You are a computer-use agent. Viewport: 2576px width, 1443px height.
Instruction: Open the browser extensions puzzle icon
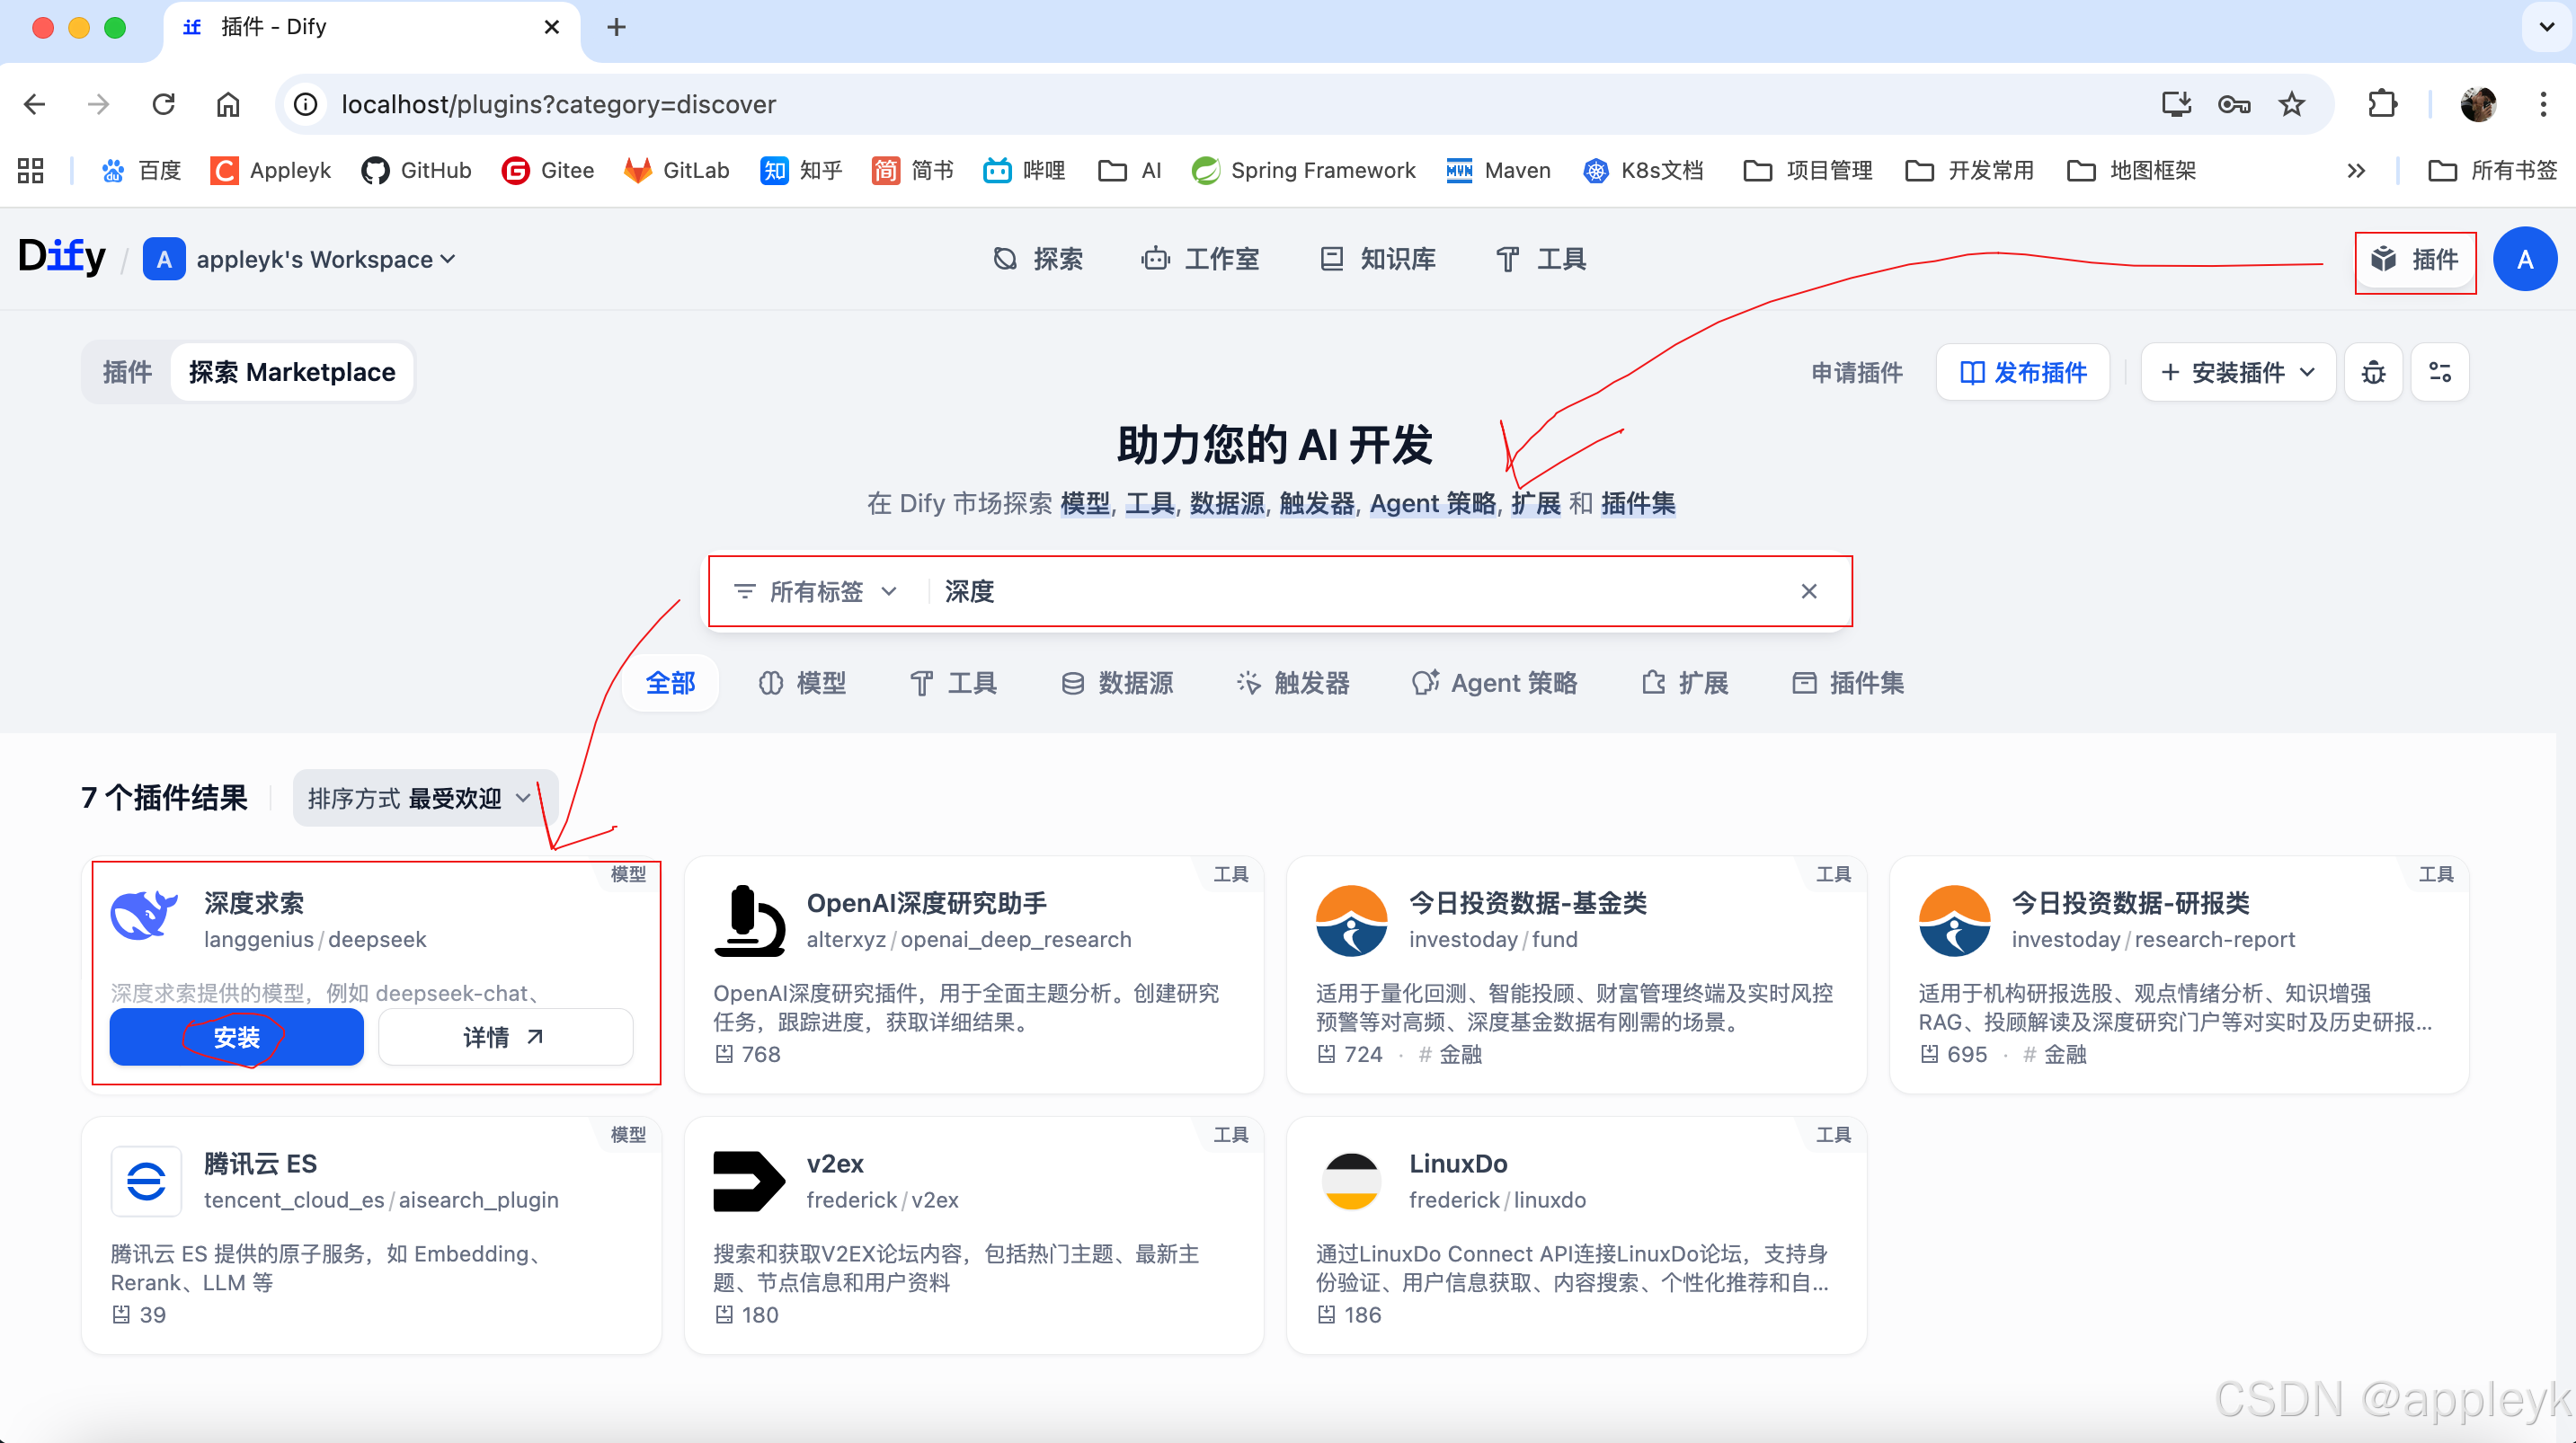2382,104
